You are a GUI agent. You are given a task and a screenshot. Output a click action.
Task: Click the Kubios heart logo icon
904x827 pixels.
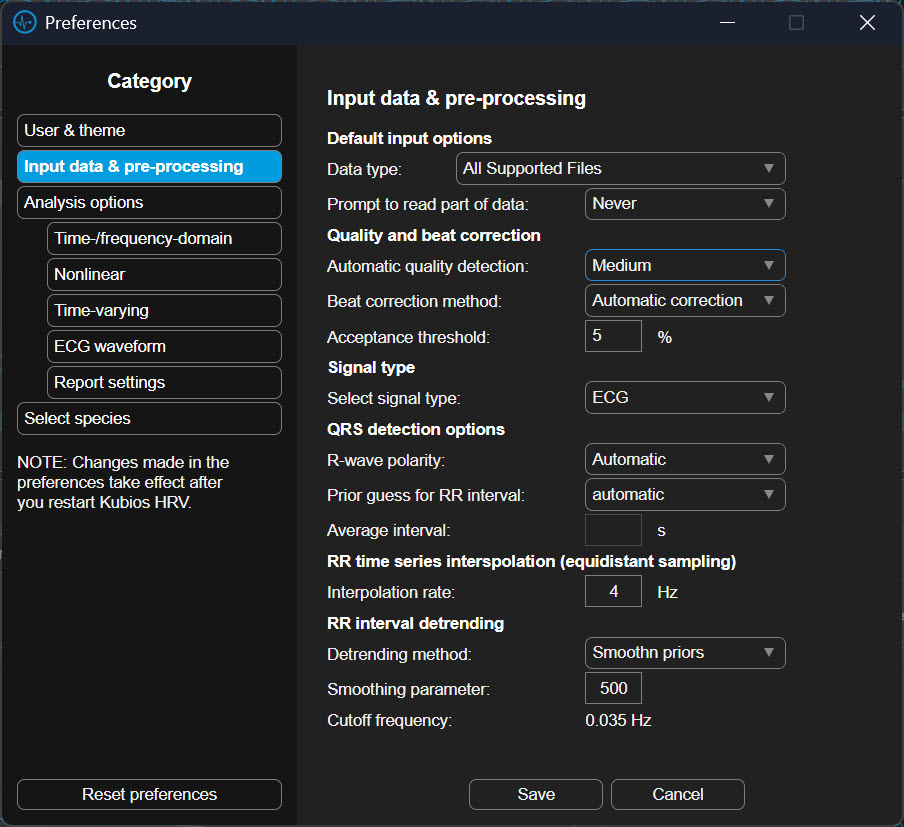pos(24,22)
